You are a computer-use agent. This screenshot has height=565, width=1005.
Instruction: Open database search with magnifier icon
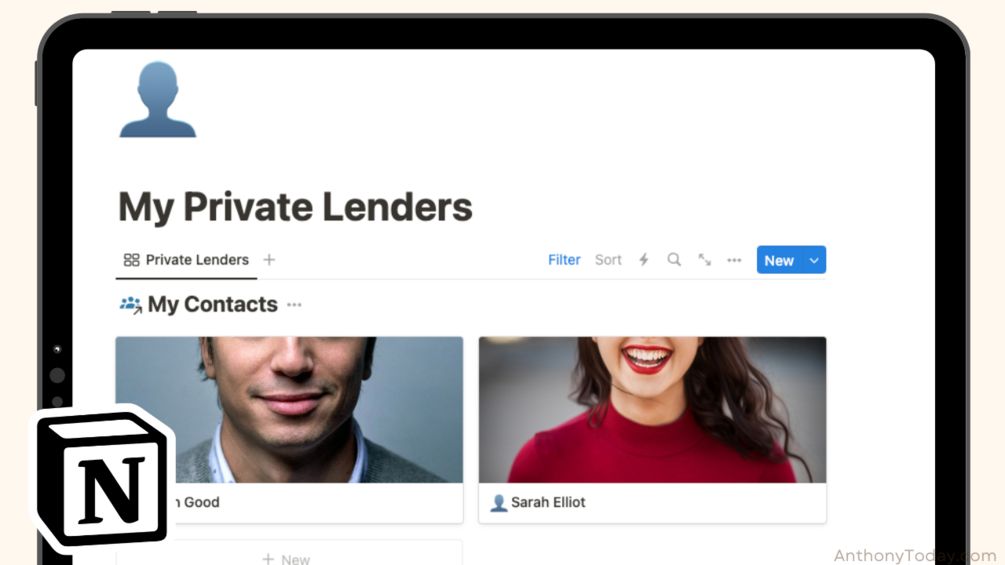(x=674, y=259)
